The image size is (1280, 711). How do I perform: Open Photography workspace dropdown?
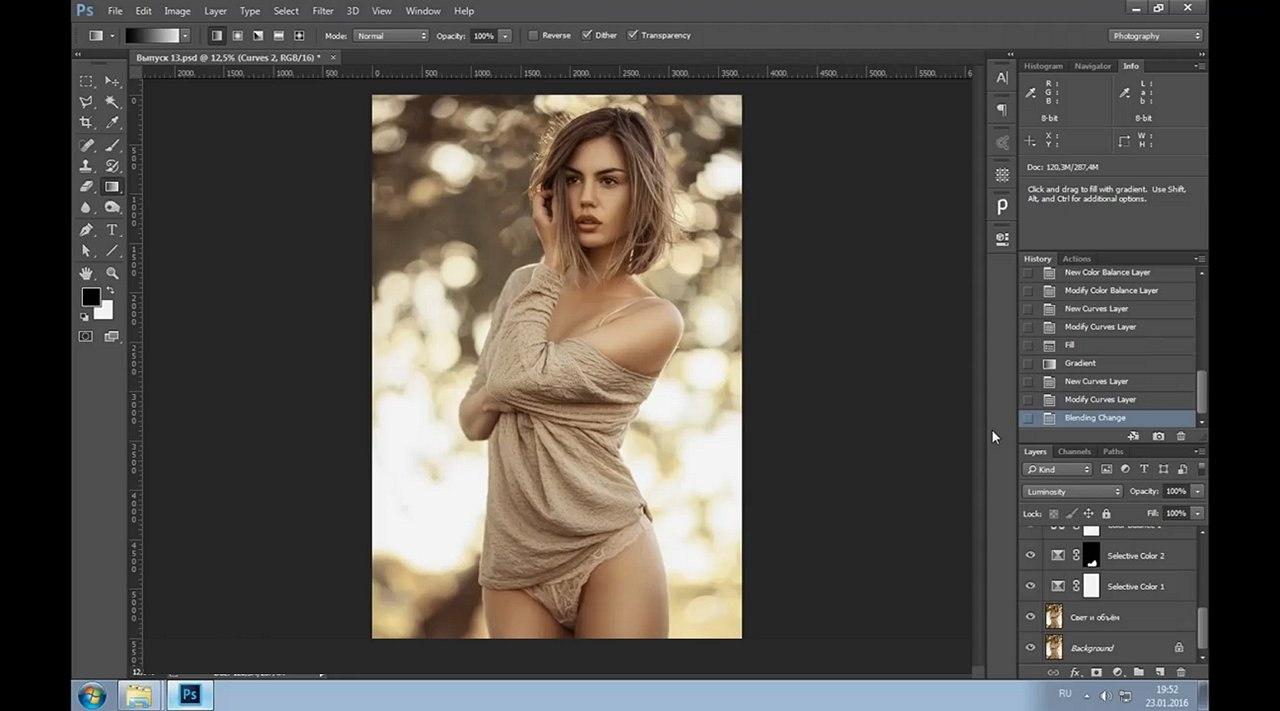pyautogui.click(x=1156, y=36)
